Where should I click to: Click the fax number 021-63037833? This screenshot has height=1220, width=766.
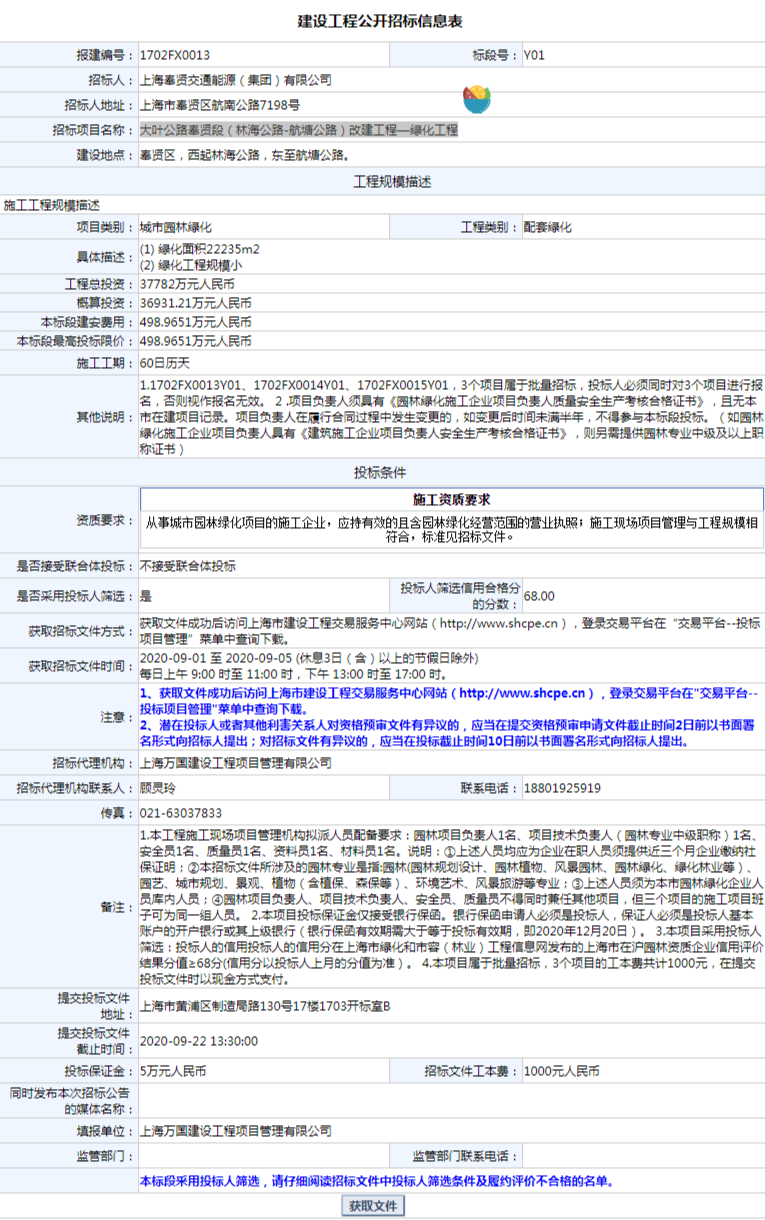pyautogui.click(x=180, y=813)
